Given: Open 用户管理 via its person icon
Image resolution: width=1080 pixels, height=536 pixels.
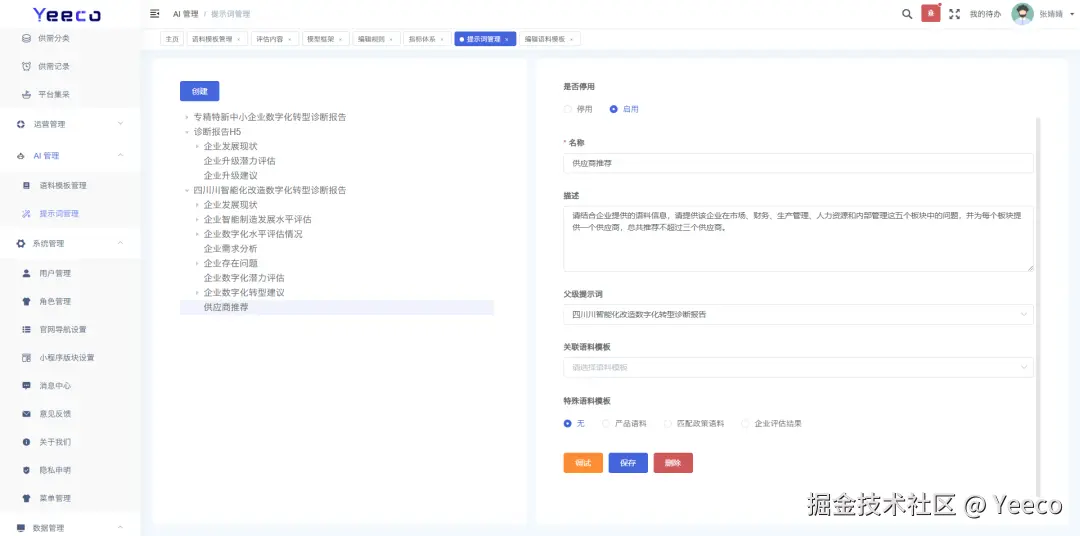Looking at the screenshot, I should coord(26,274).
